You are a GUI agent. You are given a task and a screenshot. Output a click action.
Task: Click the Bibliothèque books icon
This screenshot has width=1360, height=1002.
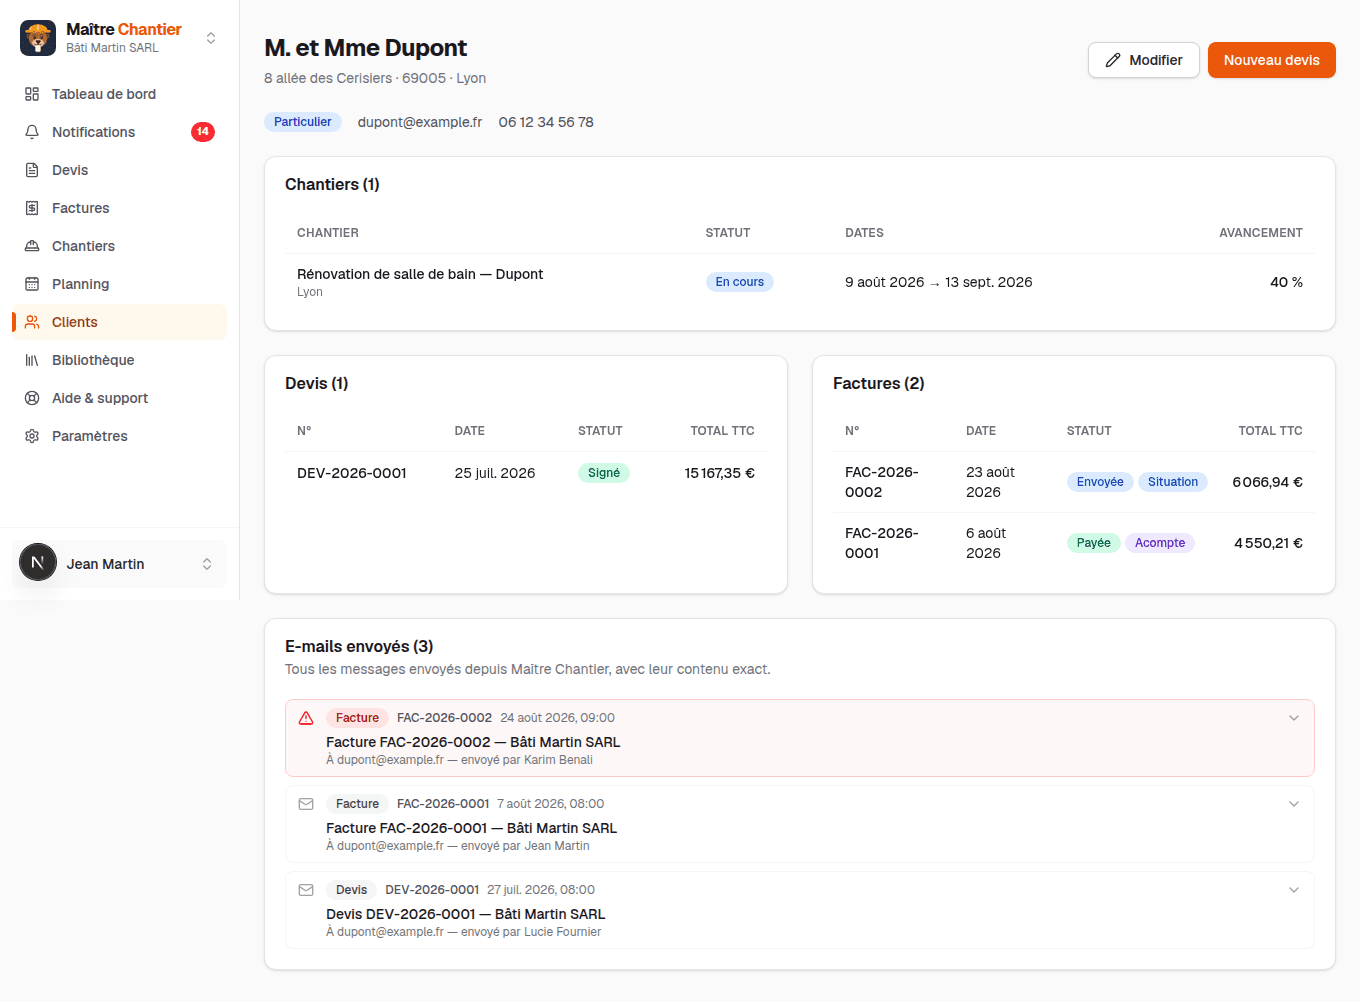click(32, 360)
